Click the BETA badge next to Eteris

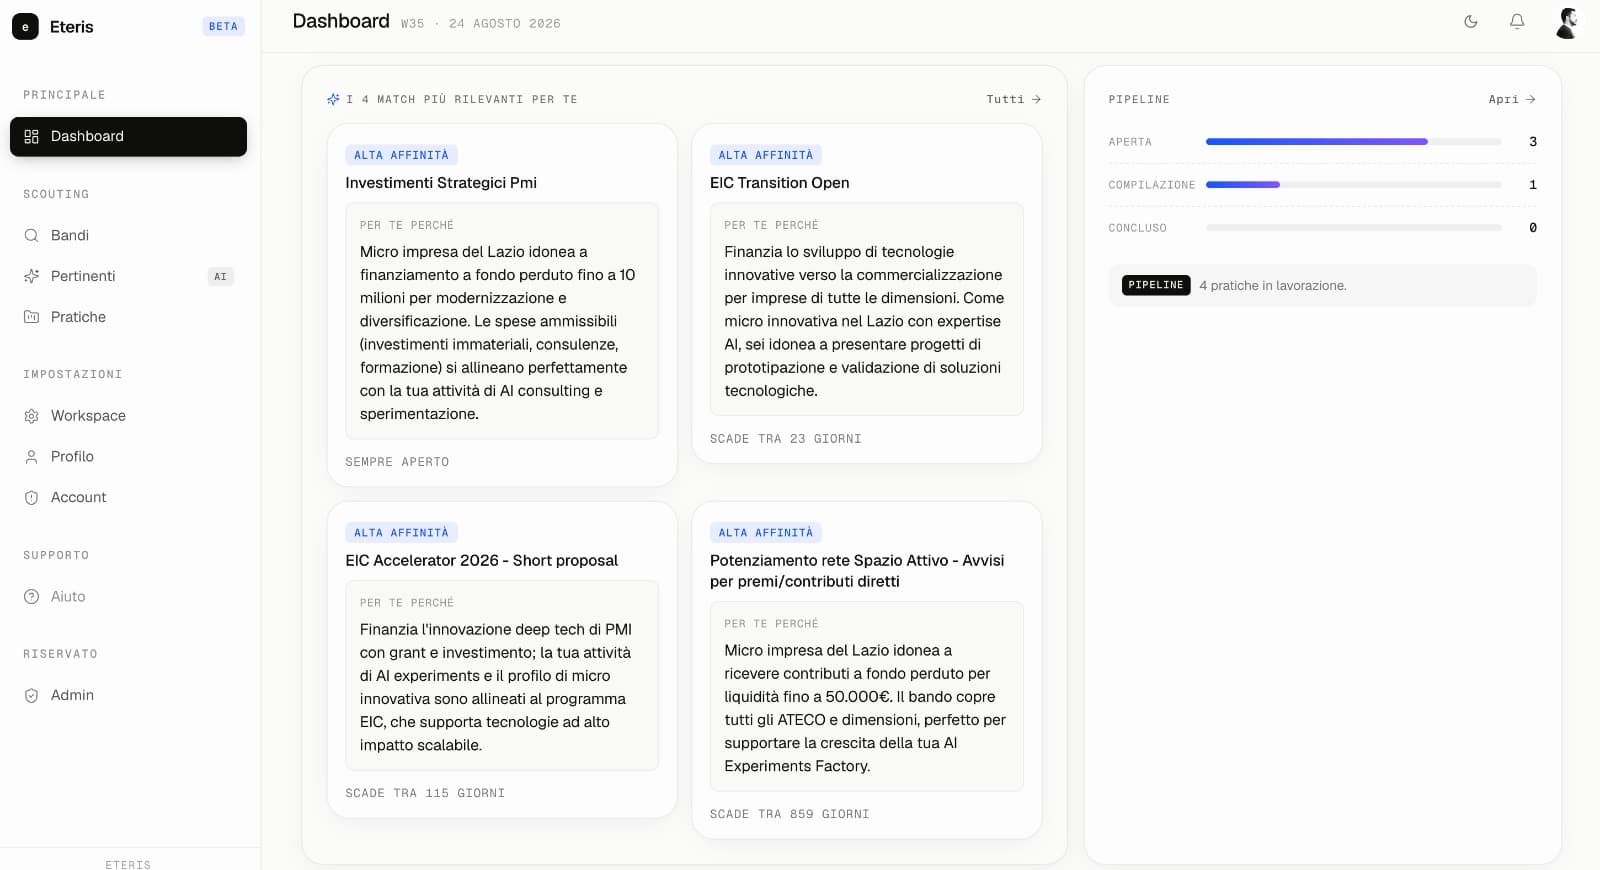point(223,27)
